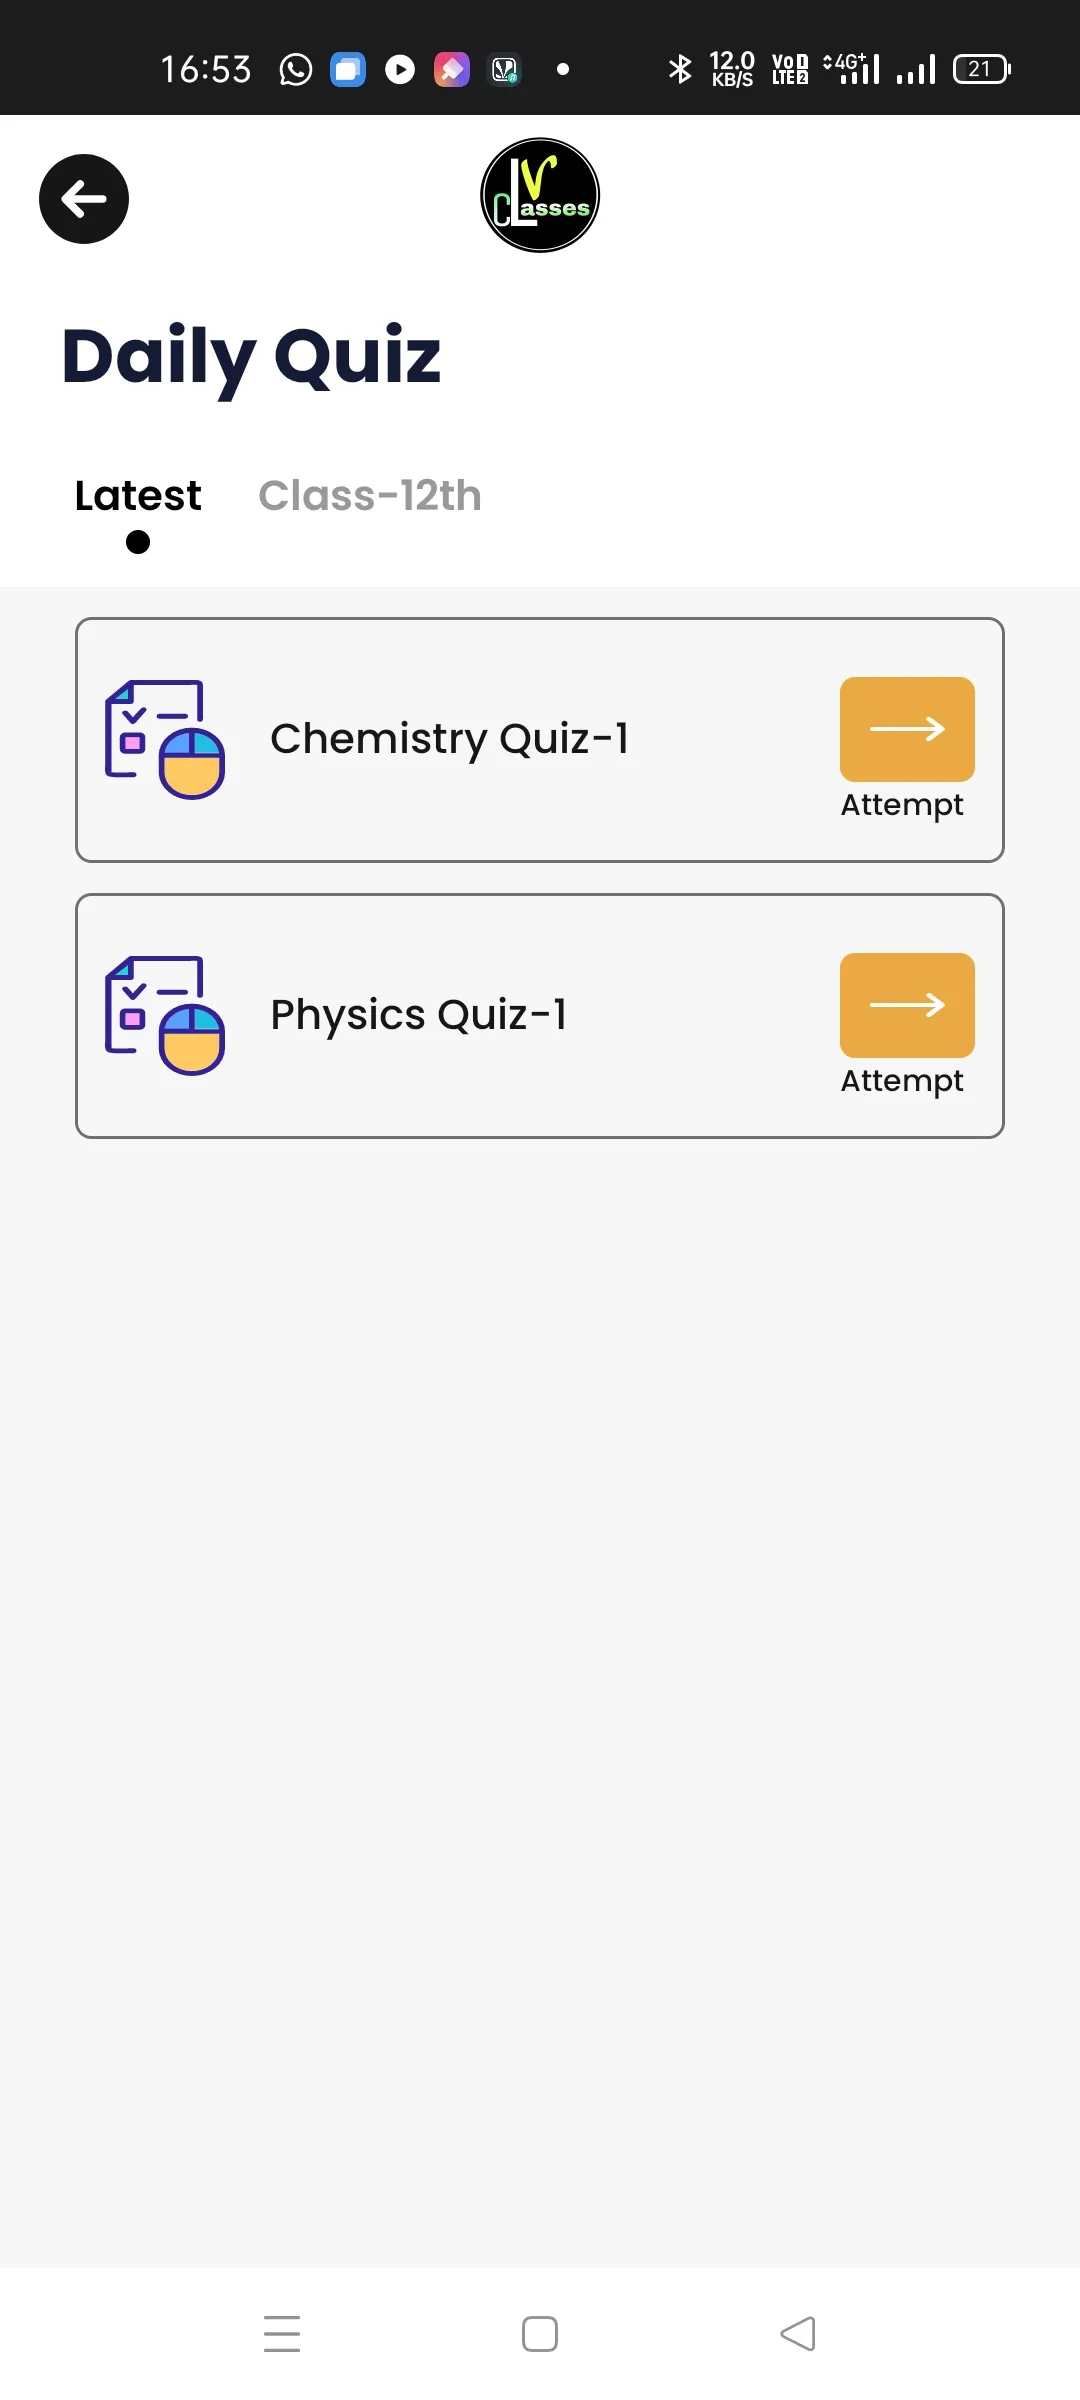
Task: Click the Daily Quiz heading
Action: coord(251,358)
